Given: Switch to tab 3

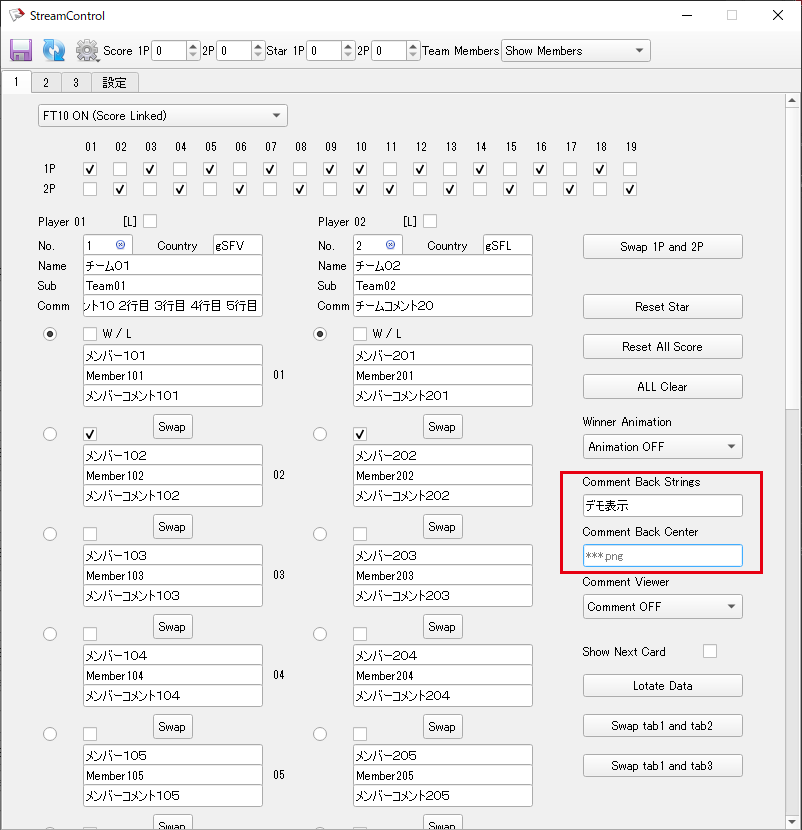Looking at the screenshot, I should 76,83.
